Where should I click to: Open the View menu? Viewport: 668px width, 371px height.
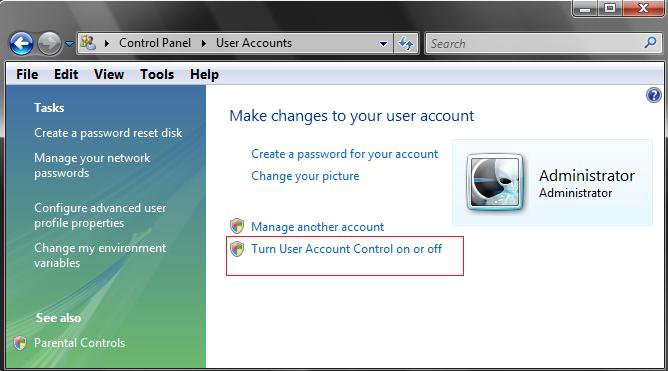[109, 75]
